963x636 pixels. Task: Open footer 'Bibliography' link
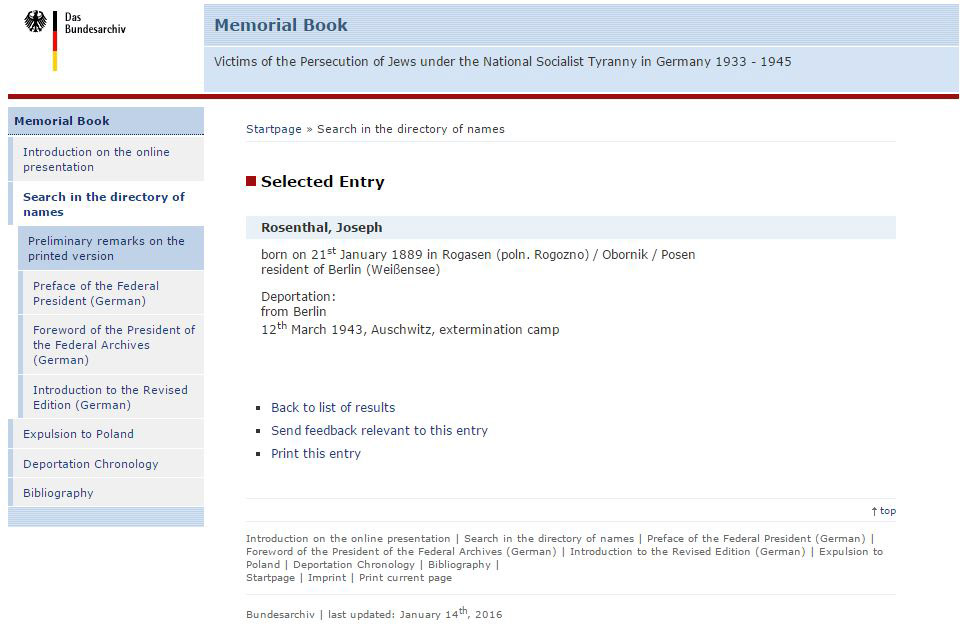pos(459,565)
